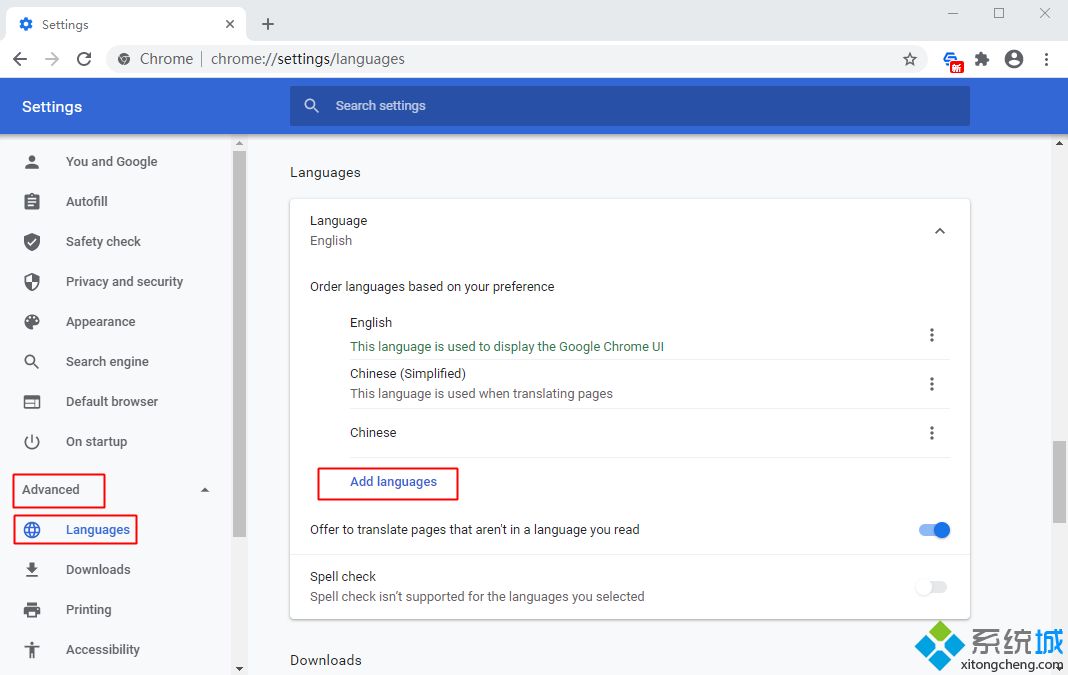Click the Add languages button
This screenshot has width=1068, height=675.
tap(394, 482)
